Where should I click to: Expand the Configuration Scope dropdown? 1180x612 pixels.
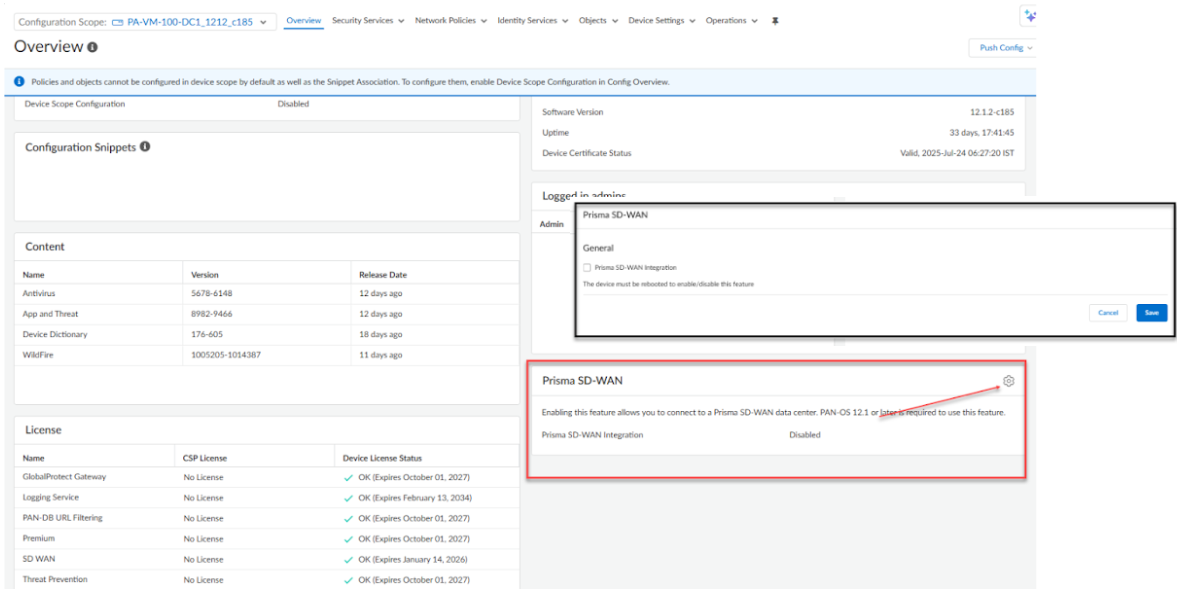pos(264,22)
